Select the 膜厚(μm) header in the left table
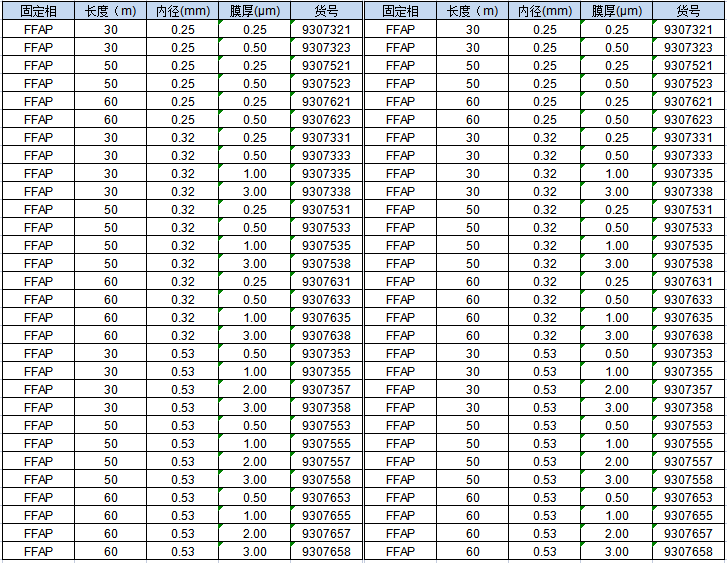 255,11
